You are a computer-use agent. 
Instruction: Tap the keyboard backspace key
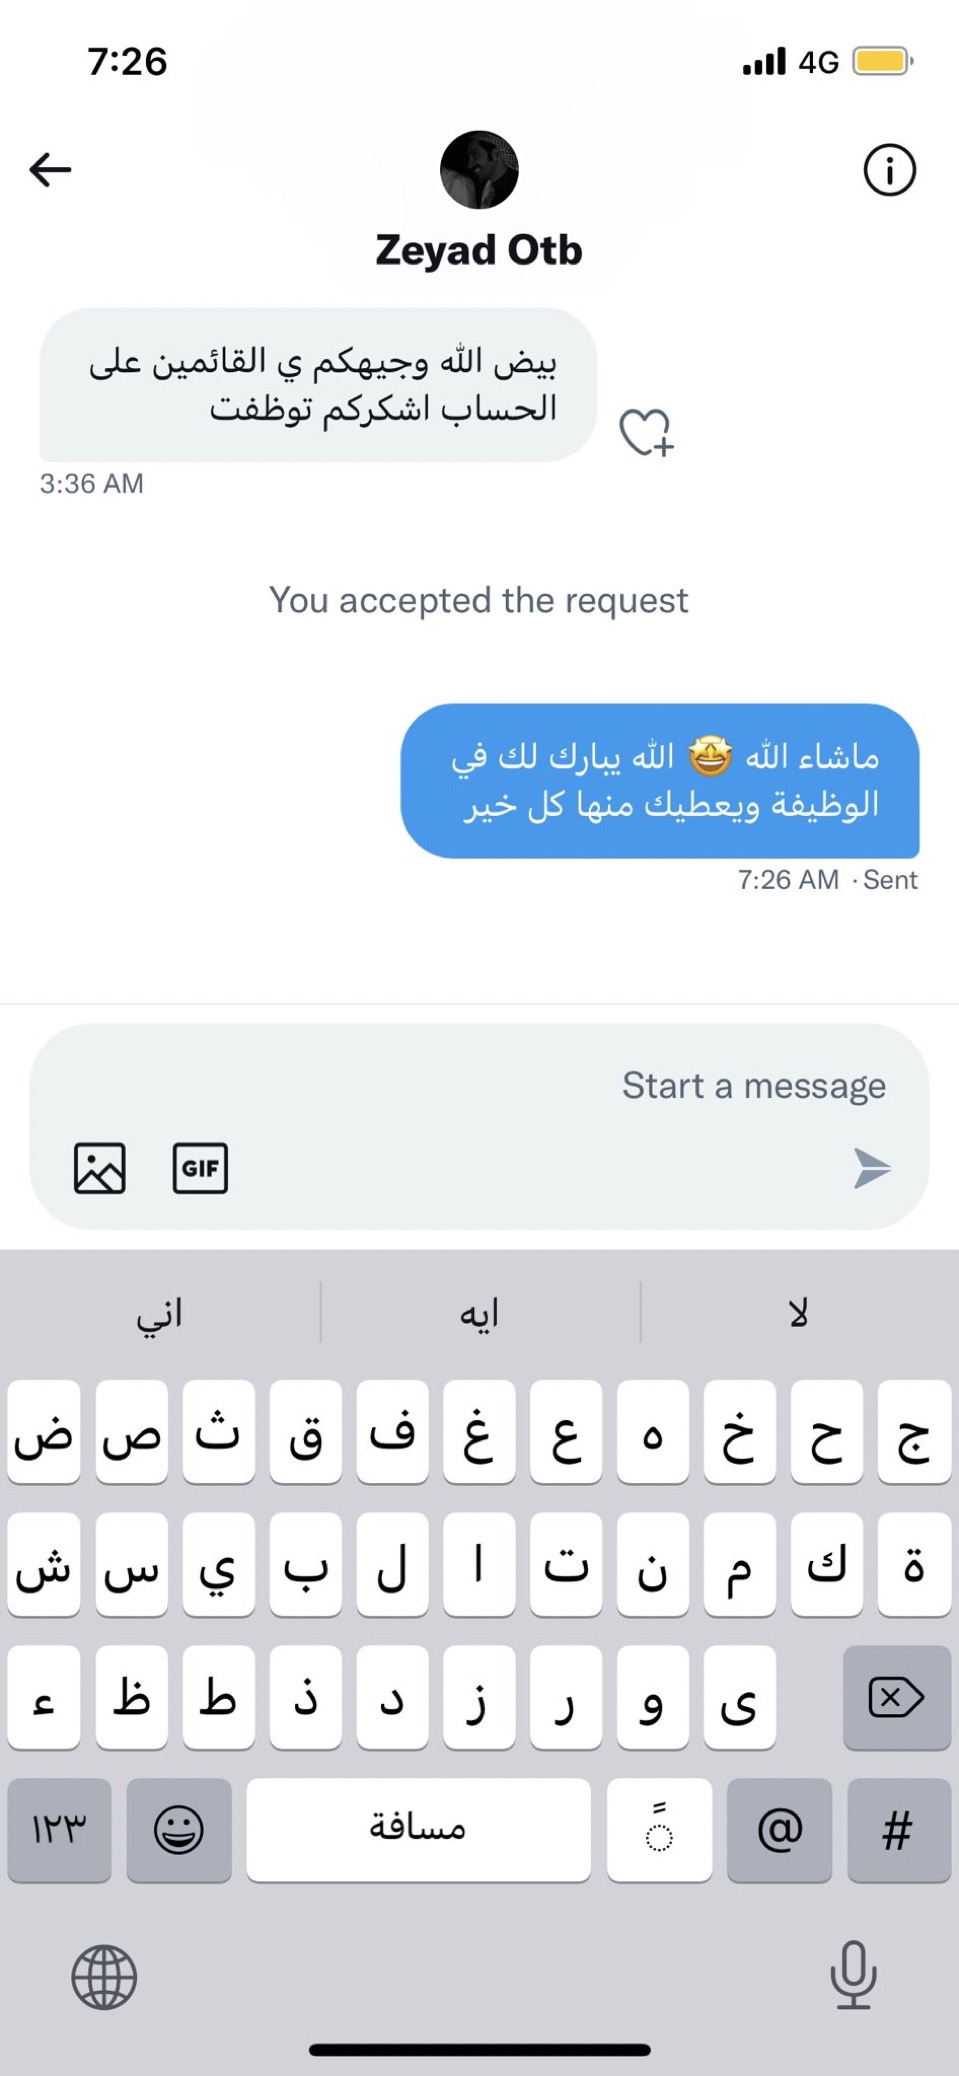click(x=896, y=1698)
